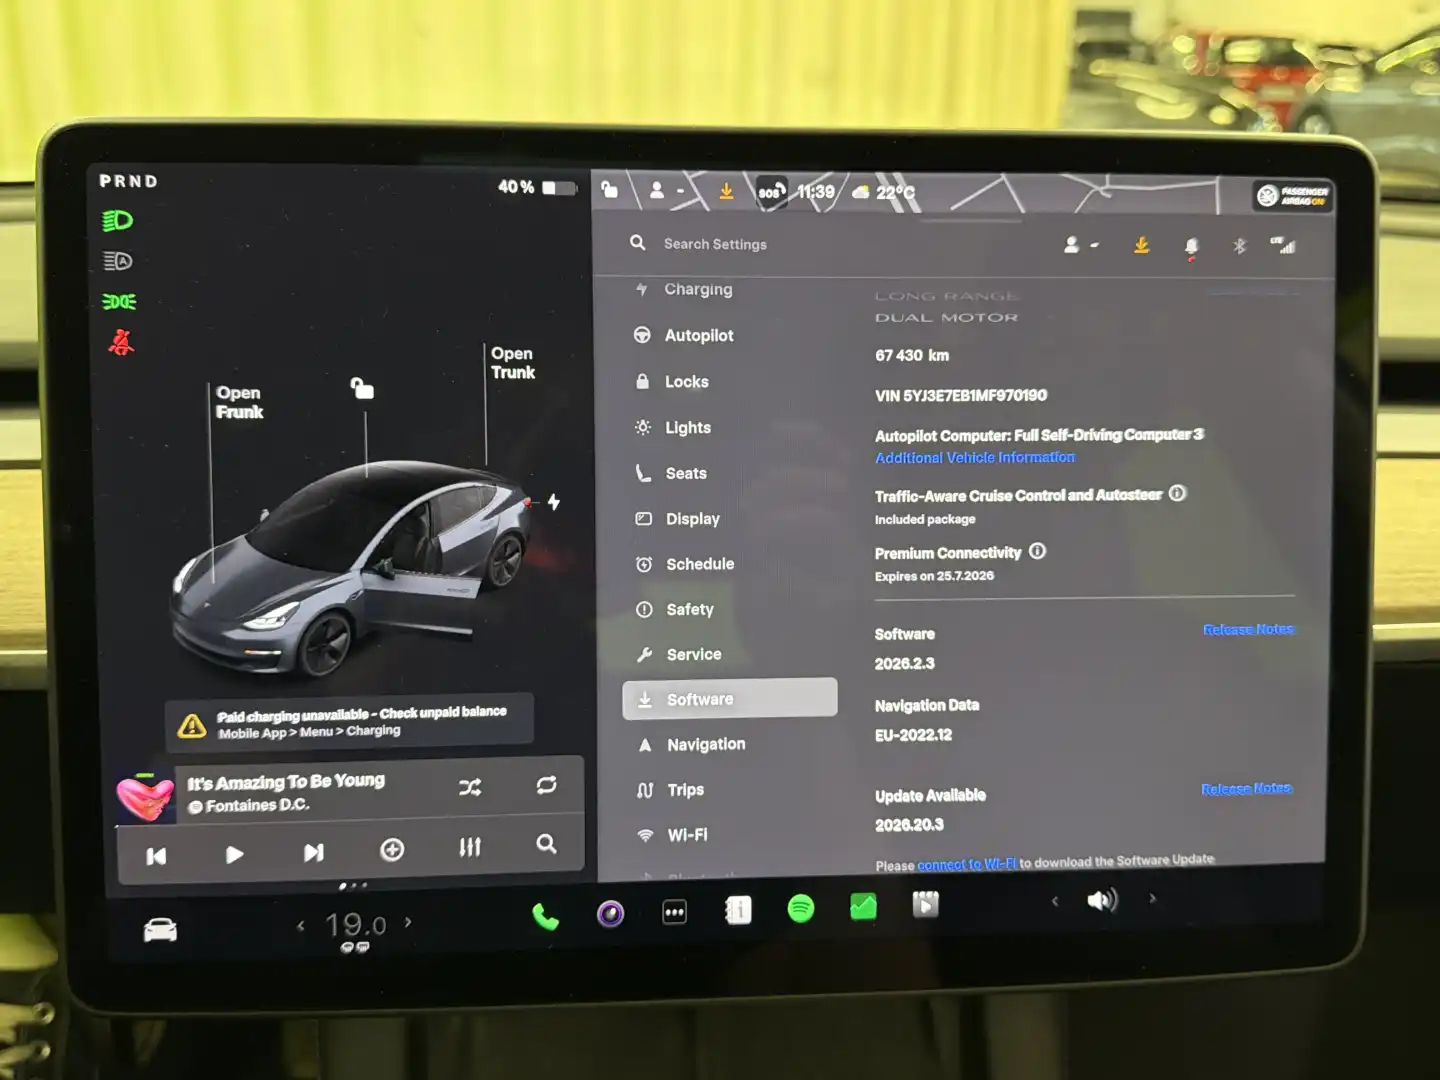The width and height of the screenshot is (1440, 1080).
Task: Tap the SOS dashcam icon in status bar
Action: point(771,191)
